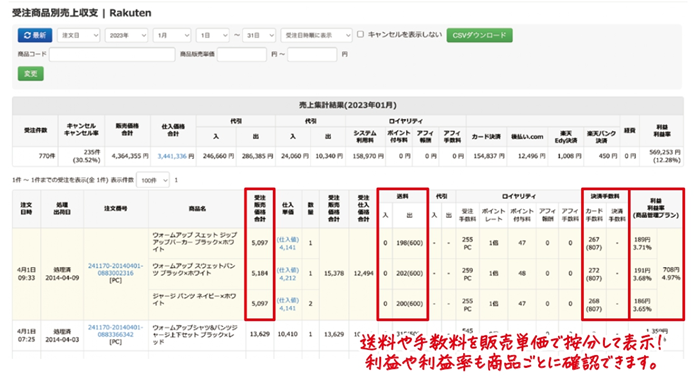Tick the キャンセルを表示しない checkbox
694x379 pixels.
(360, 35)
